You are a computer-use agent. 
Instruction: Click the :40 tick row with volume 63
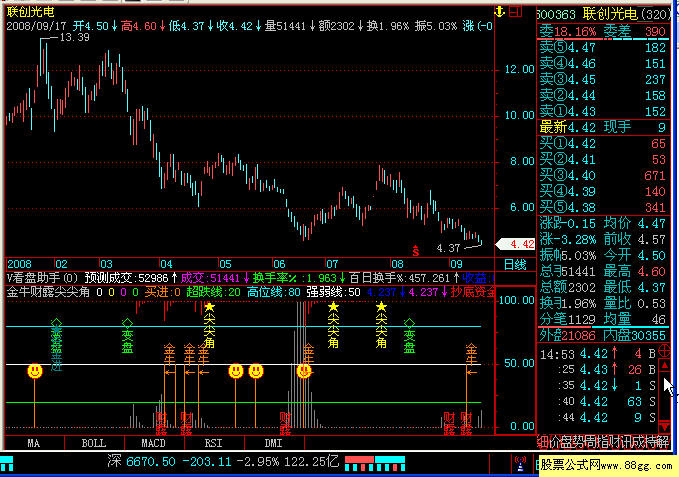pos(598,402)
